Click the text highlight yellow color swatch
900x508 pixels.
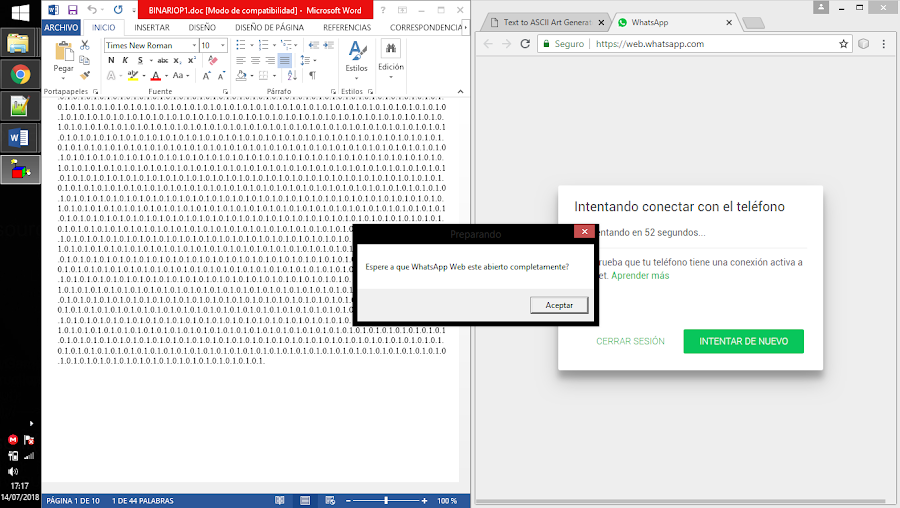pos(133,76)
